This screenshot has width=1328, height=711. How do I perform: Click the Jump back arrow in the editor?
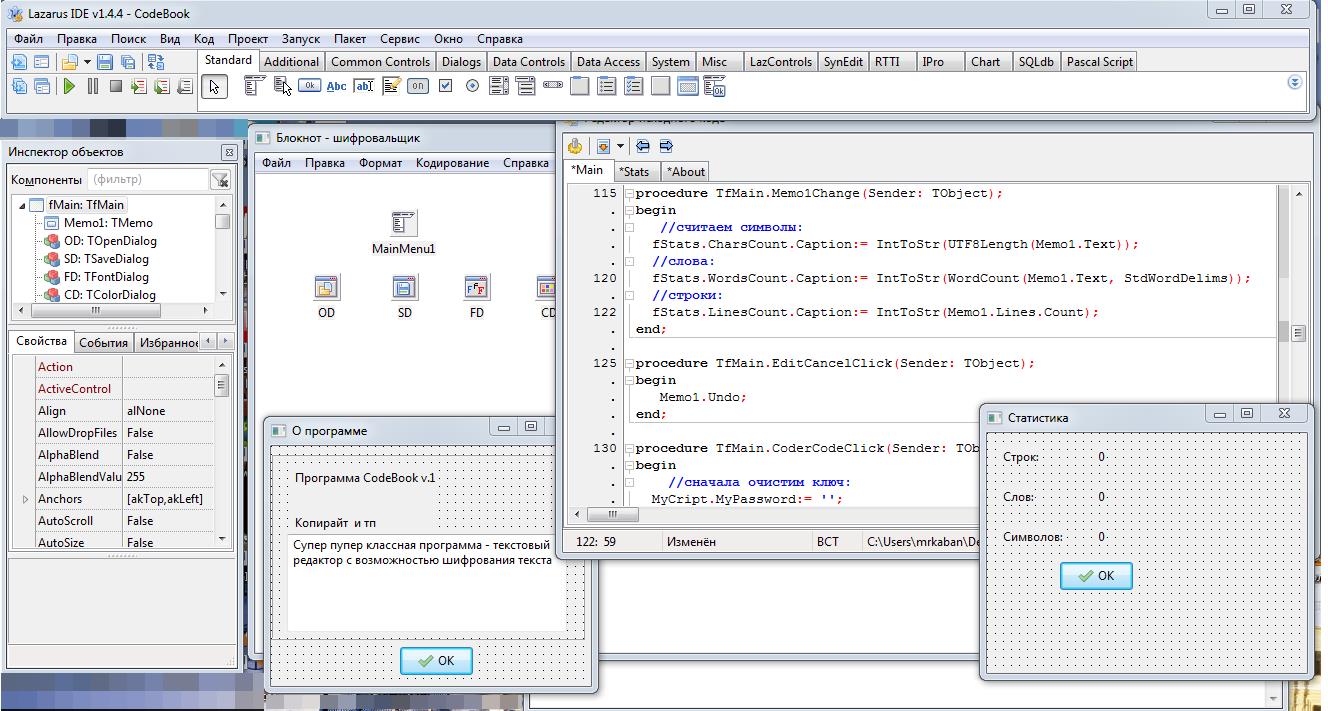[x=643, y=146]
